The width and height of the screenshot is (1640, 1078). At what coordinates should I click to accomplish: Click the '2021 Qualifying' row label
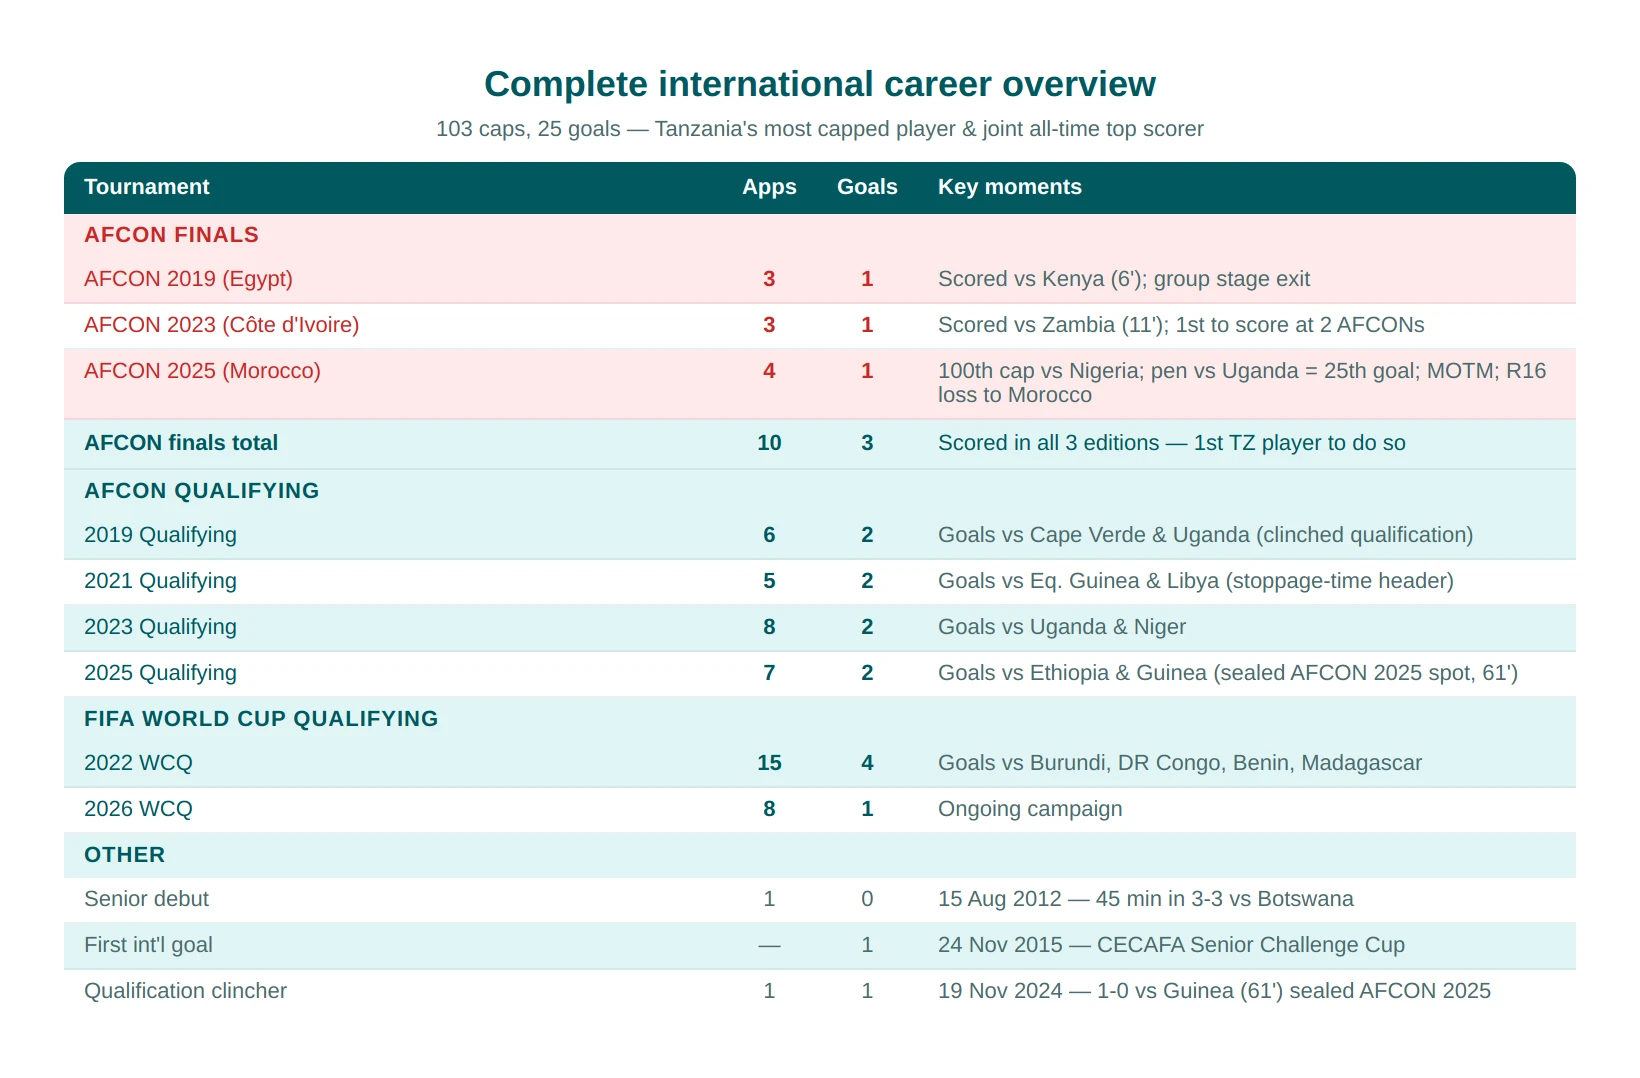tap(160, 581)
